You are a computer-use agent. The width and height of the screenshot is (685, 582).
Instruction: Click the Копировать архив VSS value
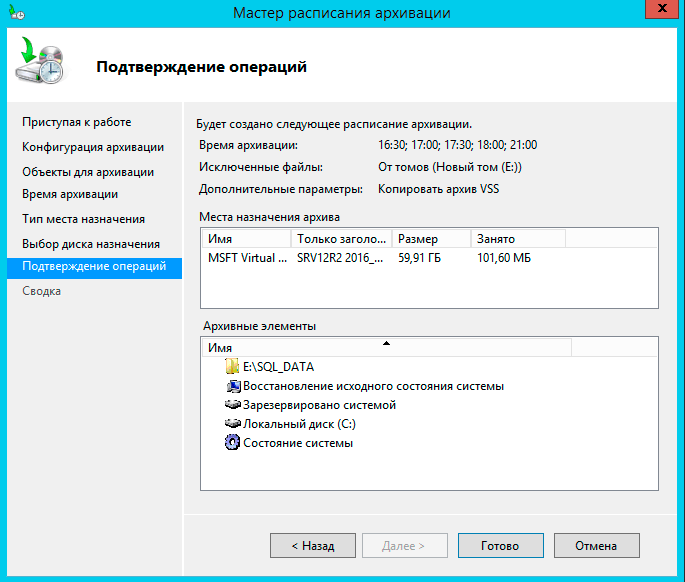439,189
